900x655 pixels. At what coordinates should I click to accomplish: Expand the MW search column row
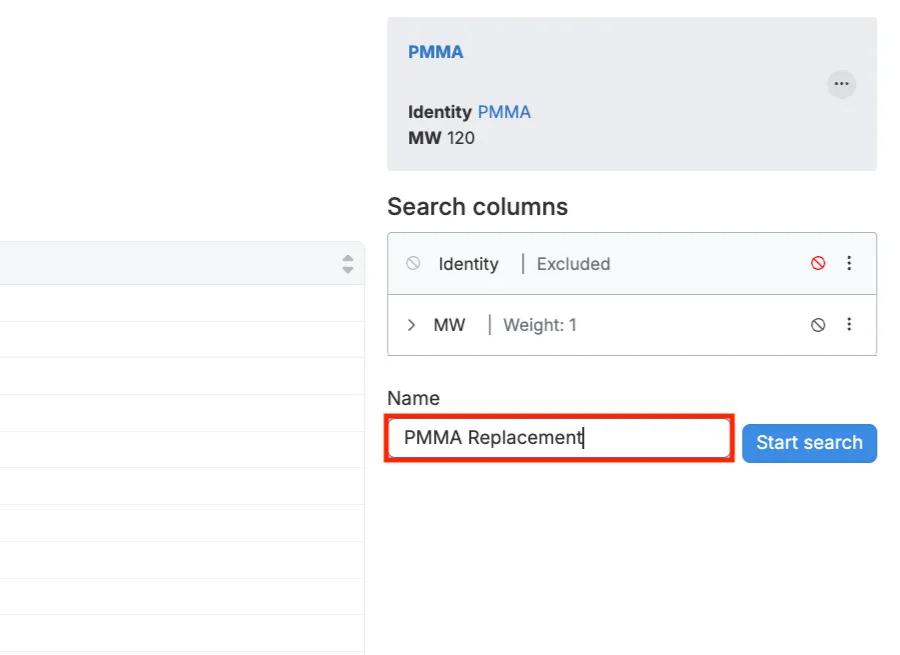[x=412, y=325]
